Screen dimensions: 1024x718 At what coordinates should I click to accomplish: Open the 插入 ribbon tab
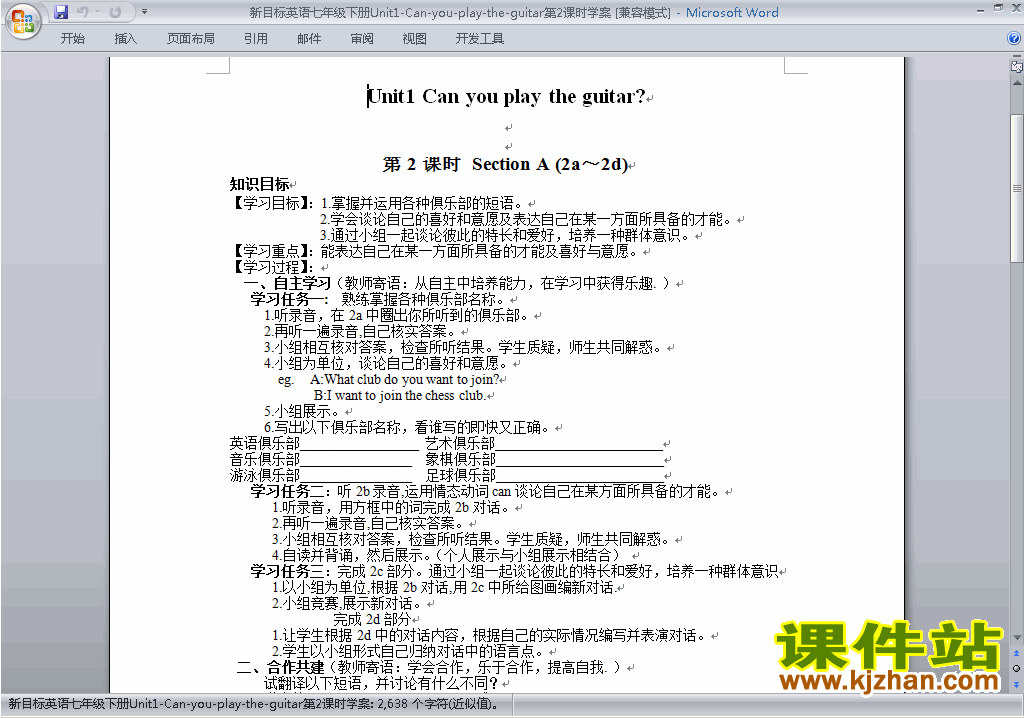click(125, 39)
